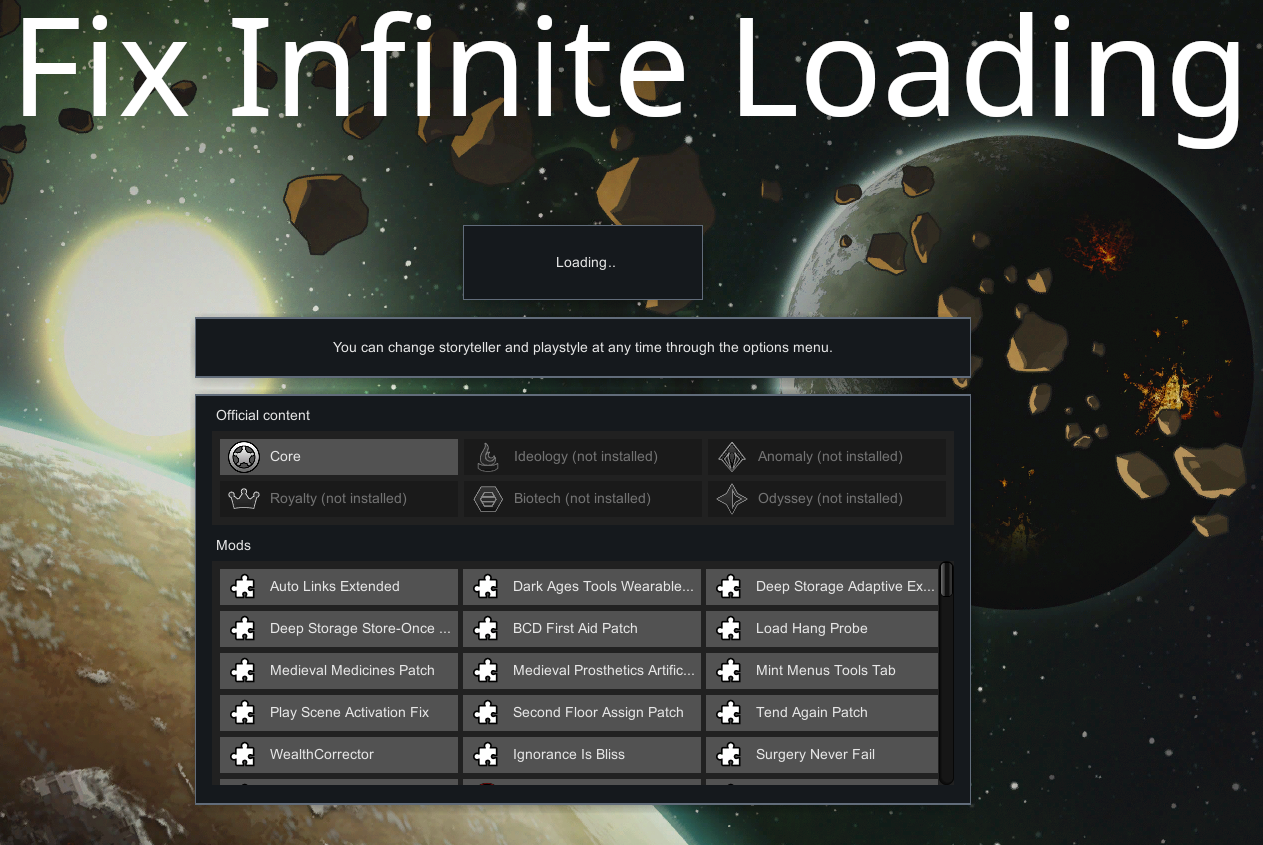Open the Mint Menus Tools Tab mod
The width and height of the screenshot is (1263, 845).
(822, 671)
